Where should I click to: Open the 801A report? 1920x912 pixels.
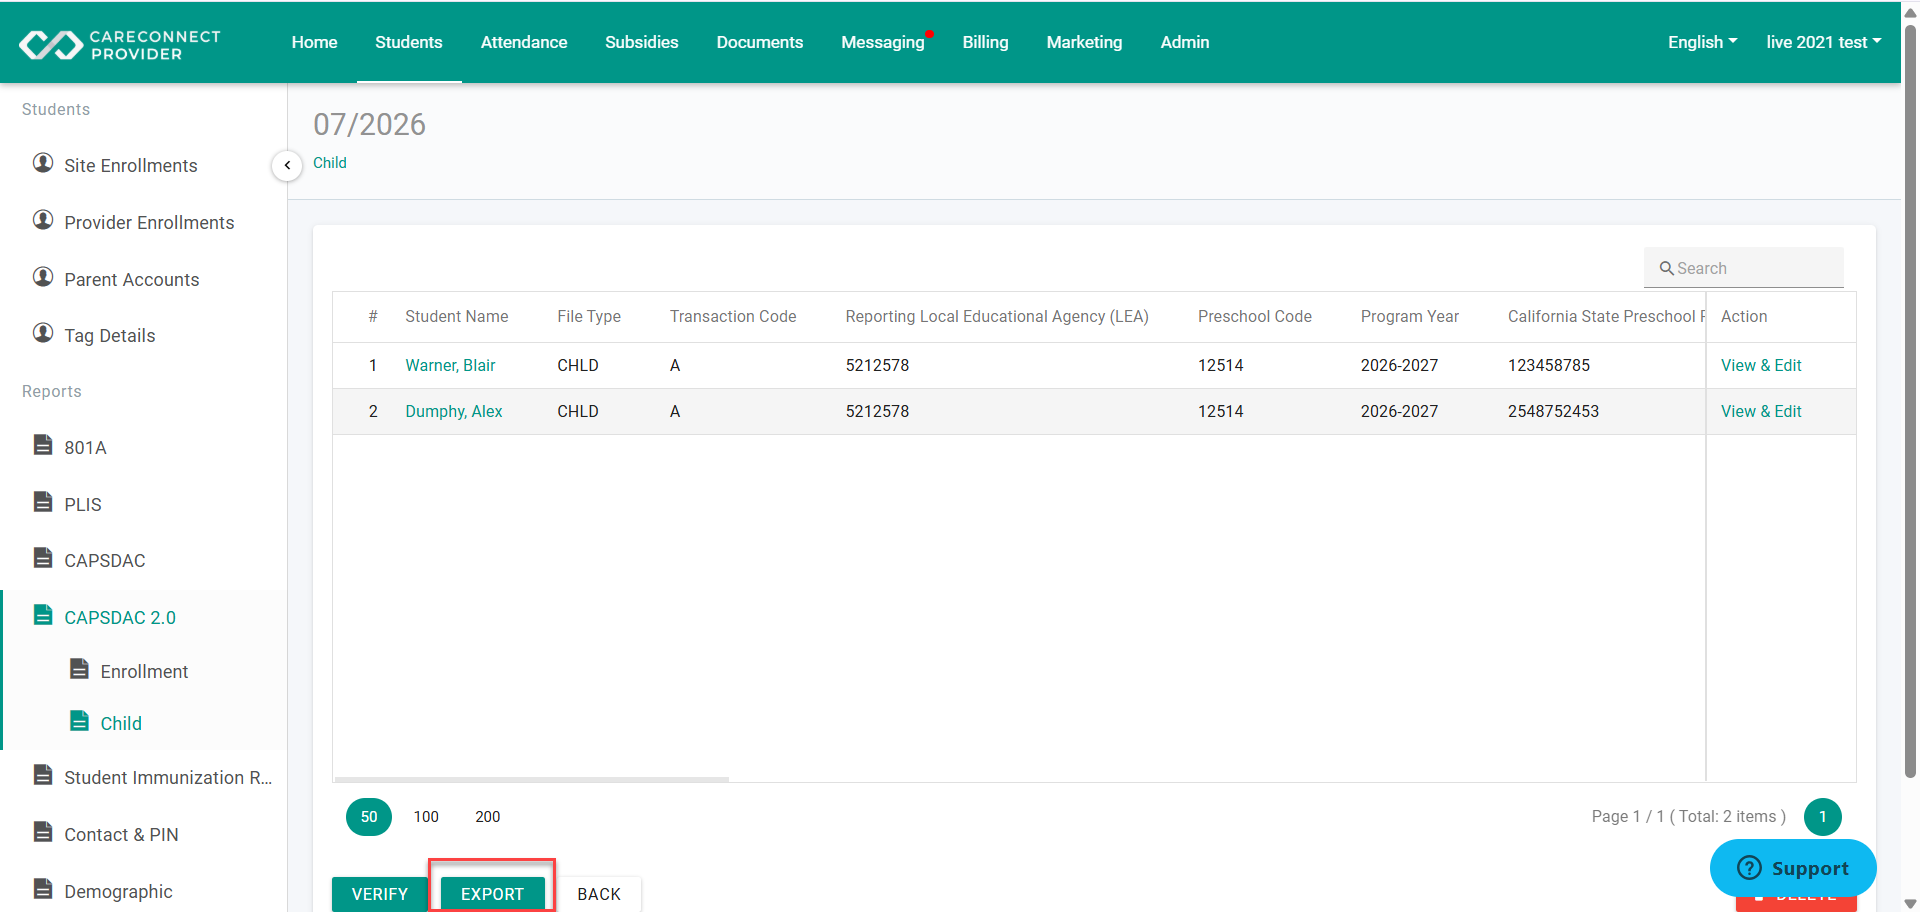coord(85,448)
